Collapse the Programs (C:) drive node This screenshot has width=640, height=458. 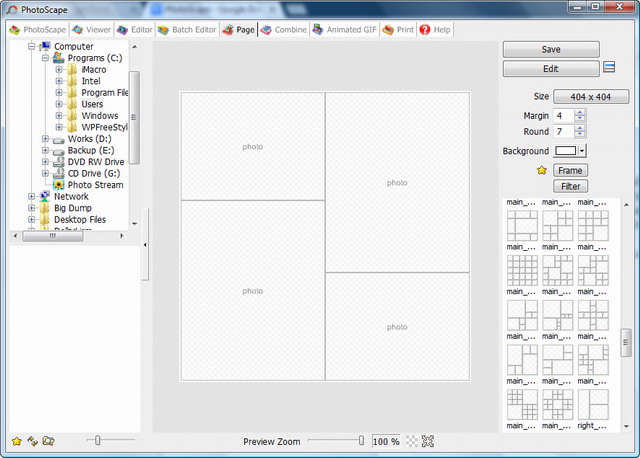coord(45,59)
